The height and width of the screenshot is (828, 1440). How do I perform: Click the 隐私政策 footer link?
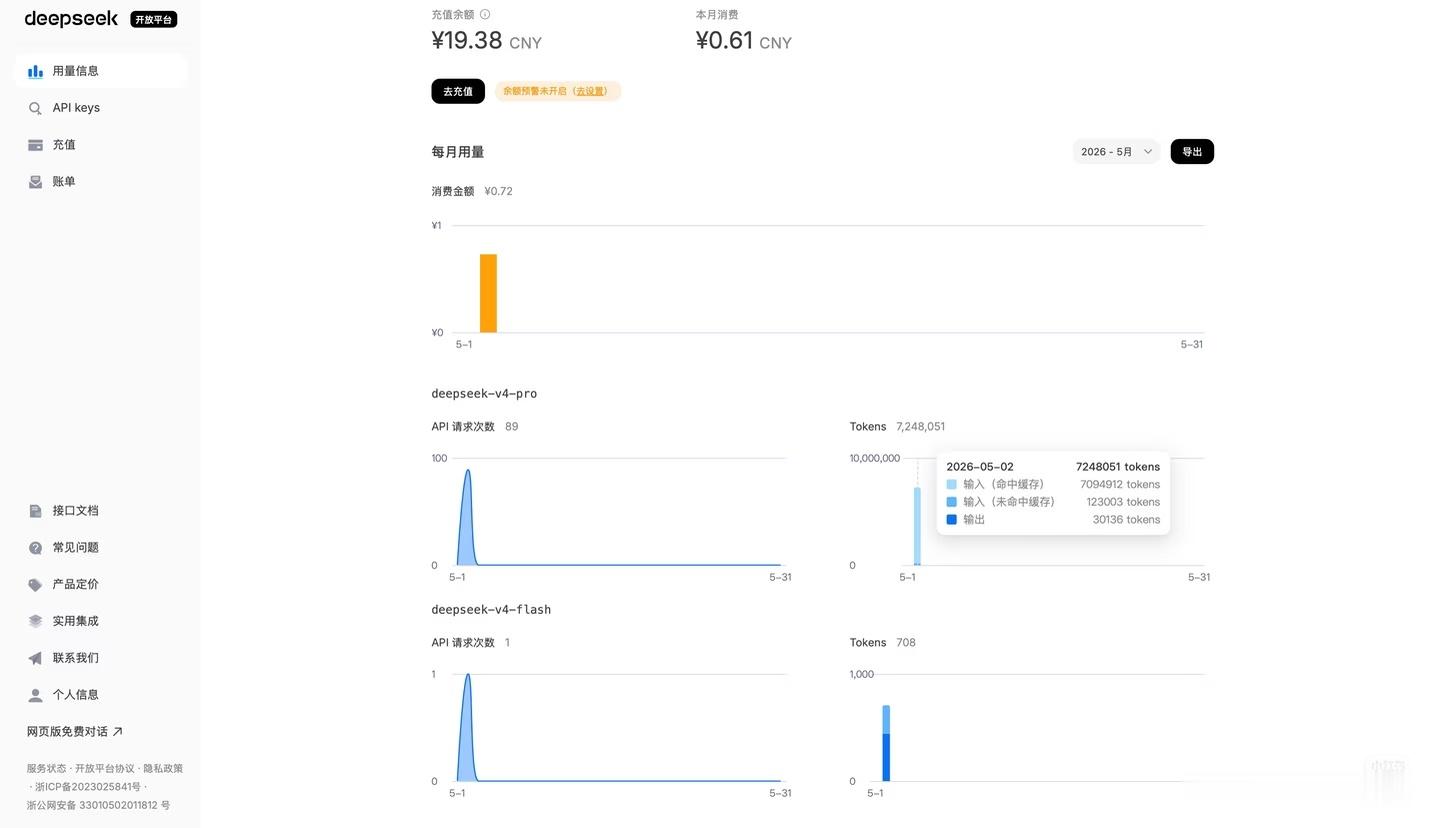(x=163, y=769)
